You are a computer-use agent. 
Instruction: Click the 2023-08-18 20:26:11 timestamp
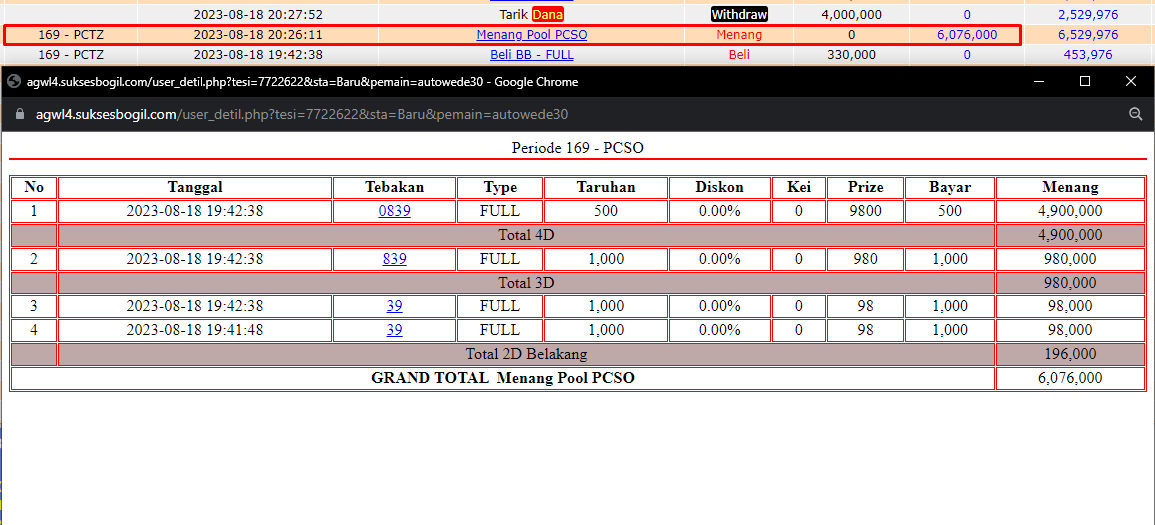point(258,35)
